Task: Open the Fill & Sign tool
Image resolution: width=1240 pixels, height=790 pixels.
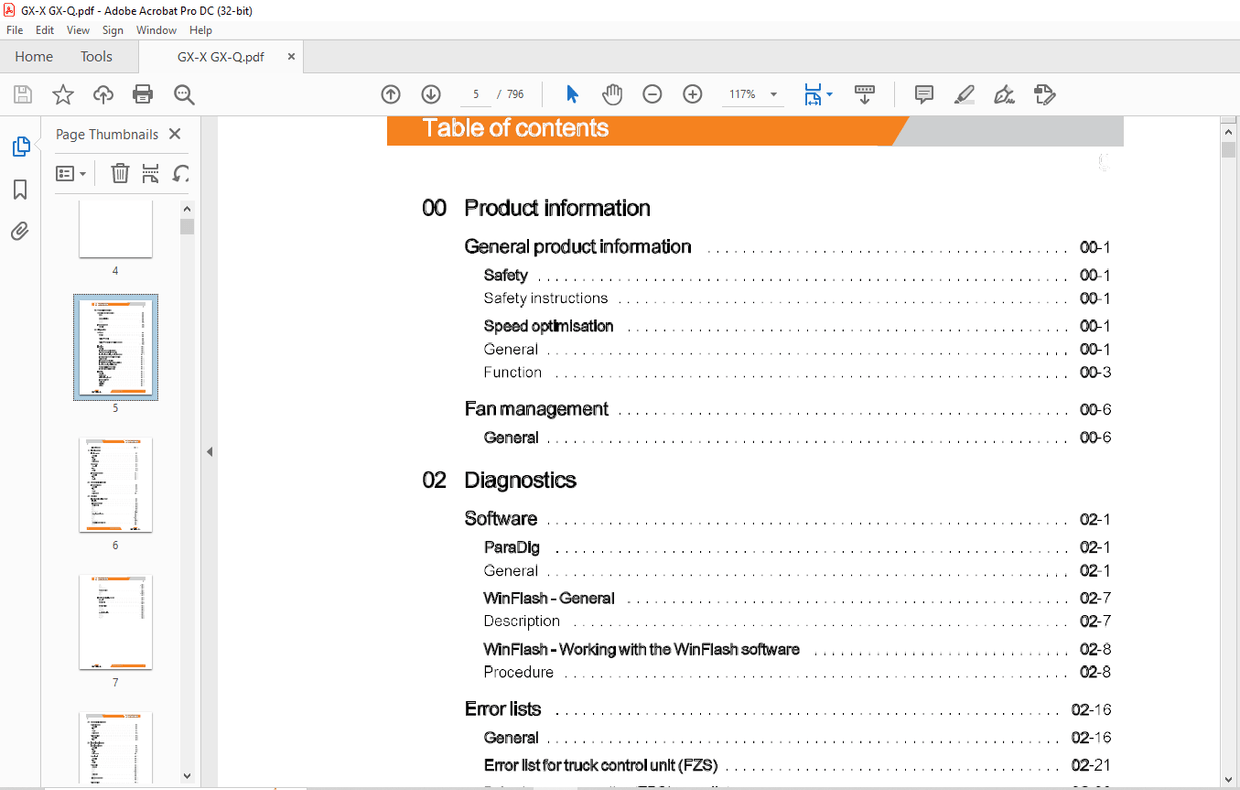Action: [1004, 93]
